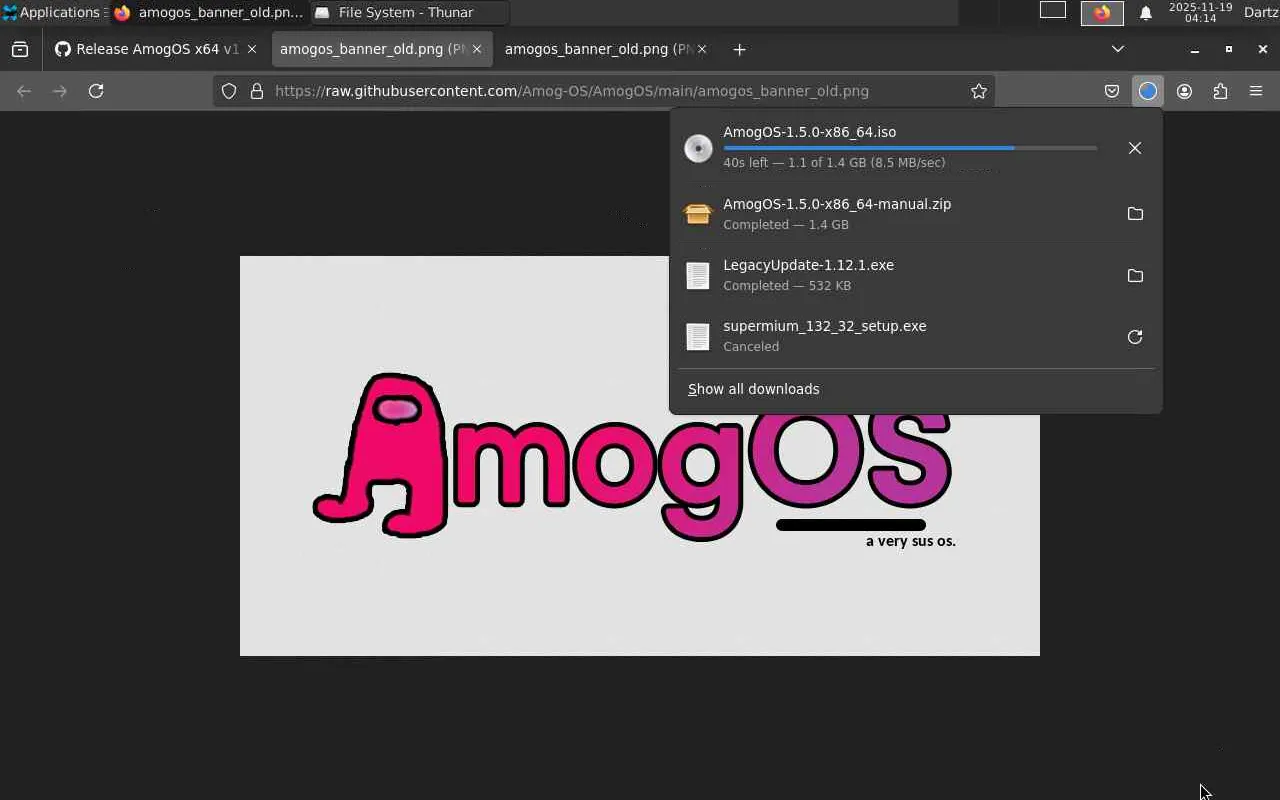Open the Applications menu in the top panel
The width and height of the screenshot is (1280, 800).
(x=52, y=13)
